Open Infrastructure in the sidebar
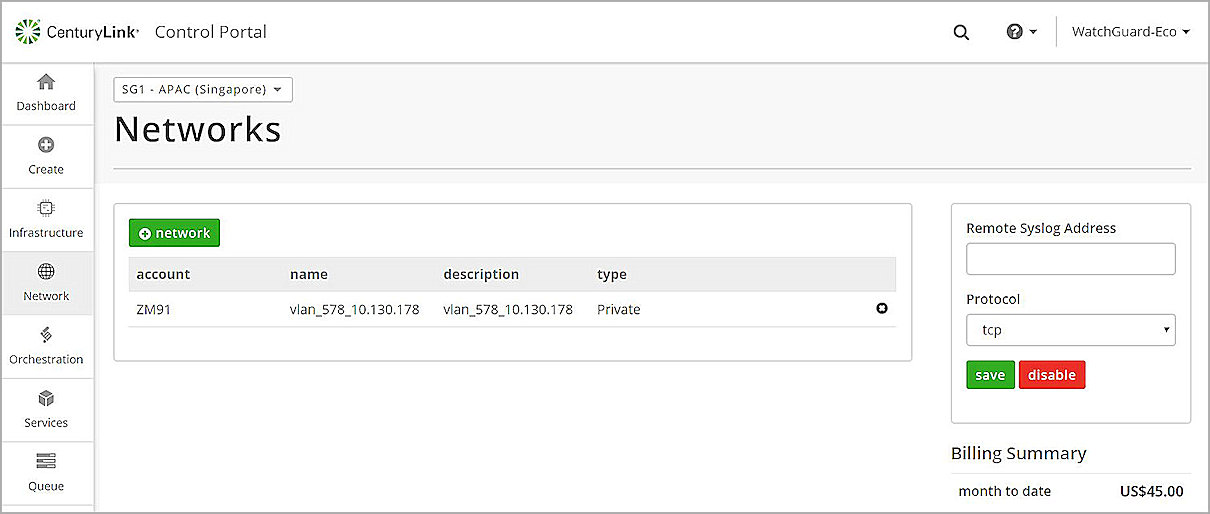Screen dimensions: 1210x514 coord(46,209)
